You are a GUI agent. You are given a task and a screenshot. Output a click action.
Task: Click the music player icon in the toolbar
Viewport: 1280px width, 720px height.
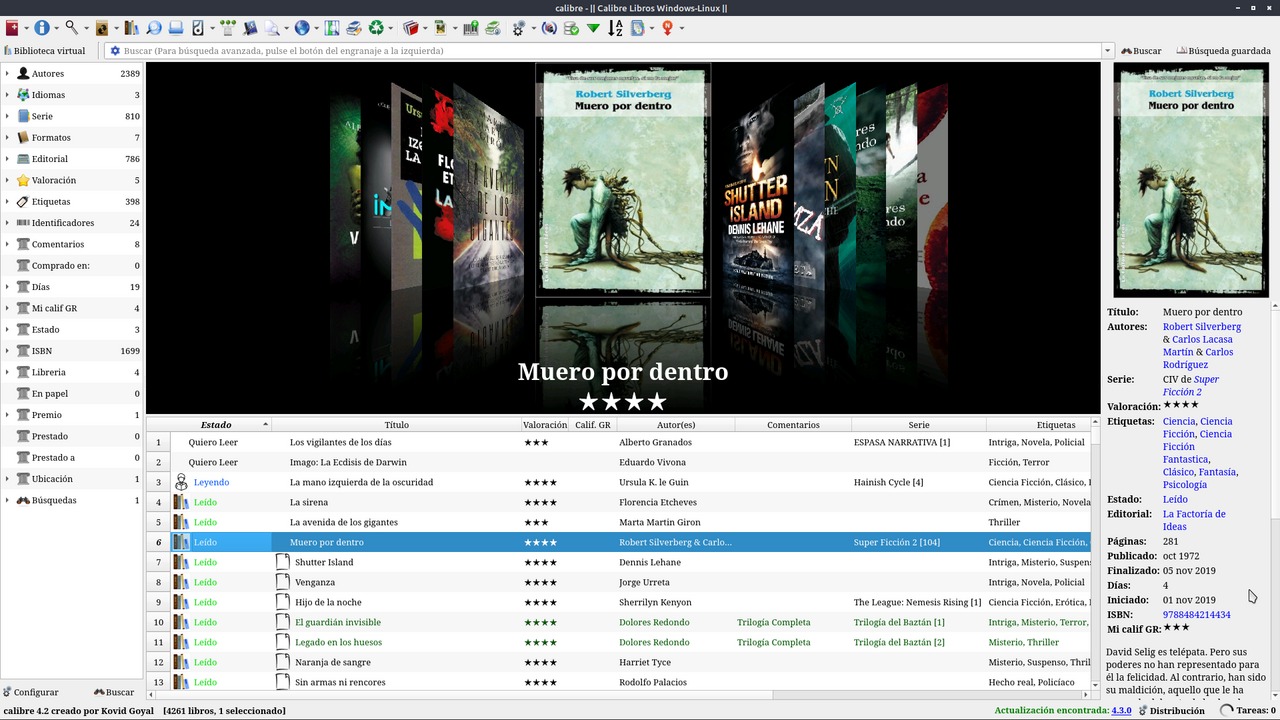coord(198,28)
